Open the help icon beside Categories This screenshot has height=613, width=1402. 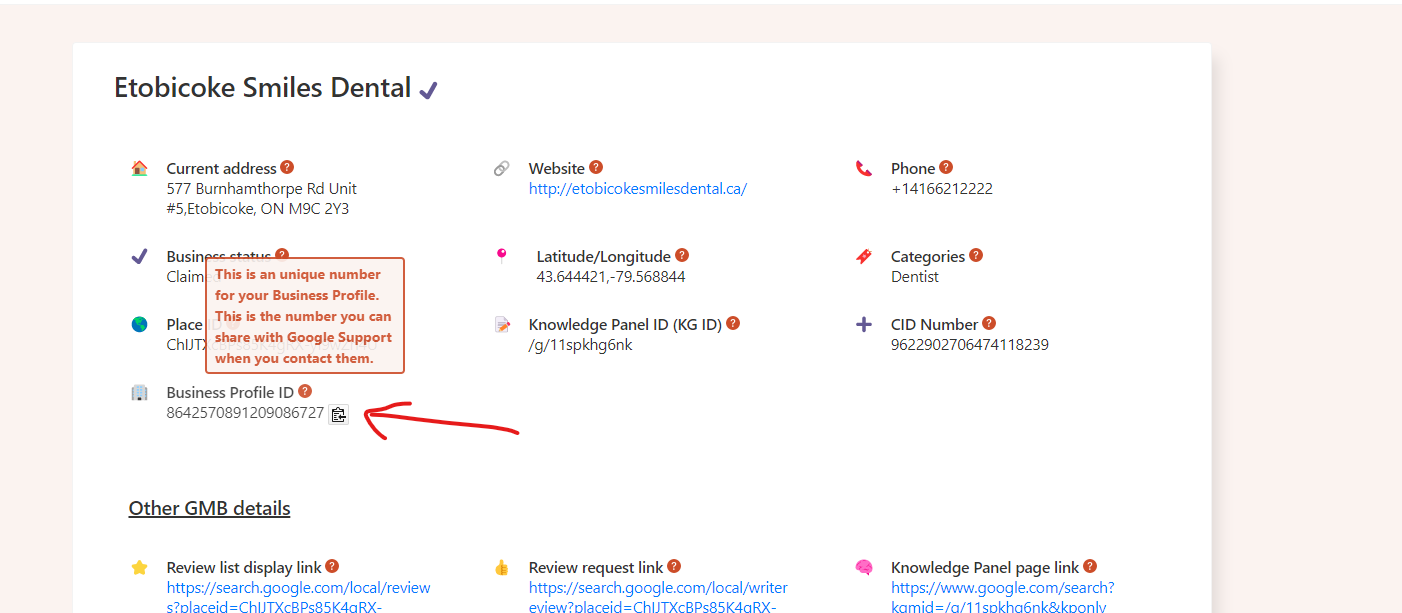(975, 254)
